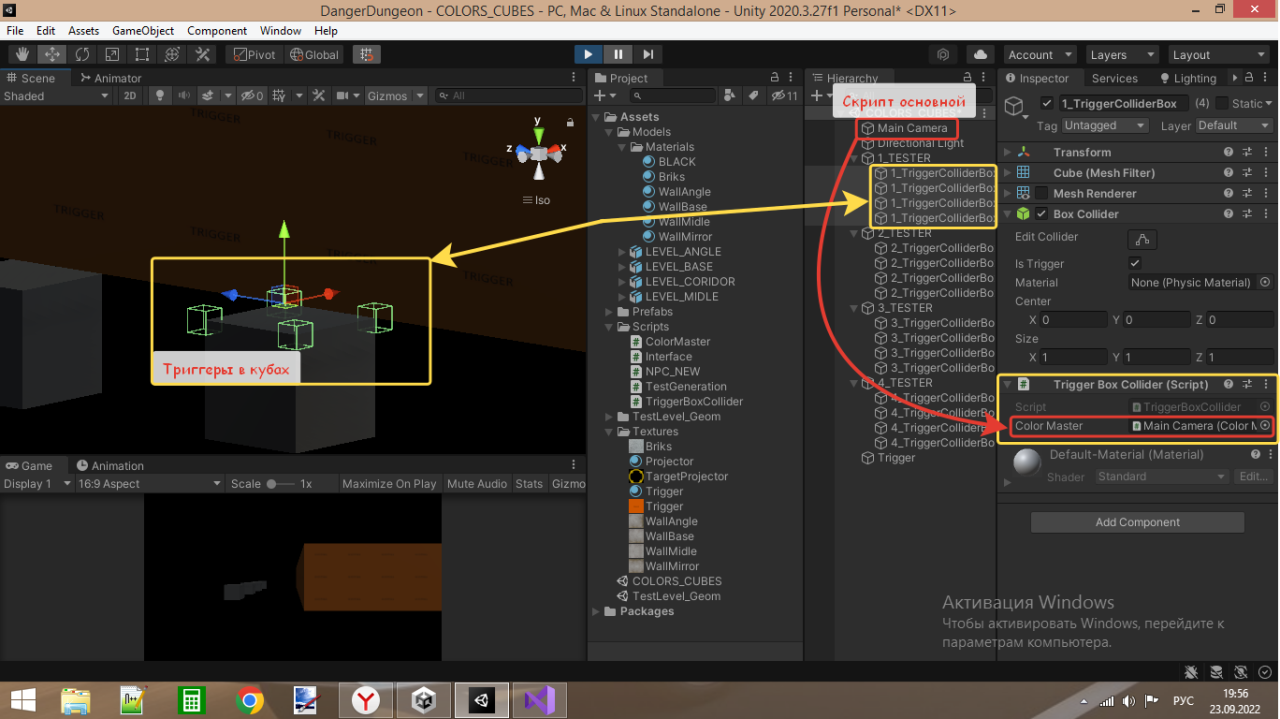Select the Trigger object in Hierarchy
Image resolution: width=1280 pixels, height=719 pixels.
888,458
